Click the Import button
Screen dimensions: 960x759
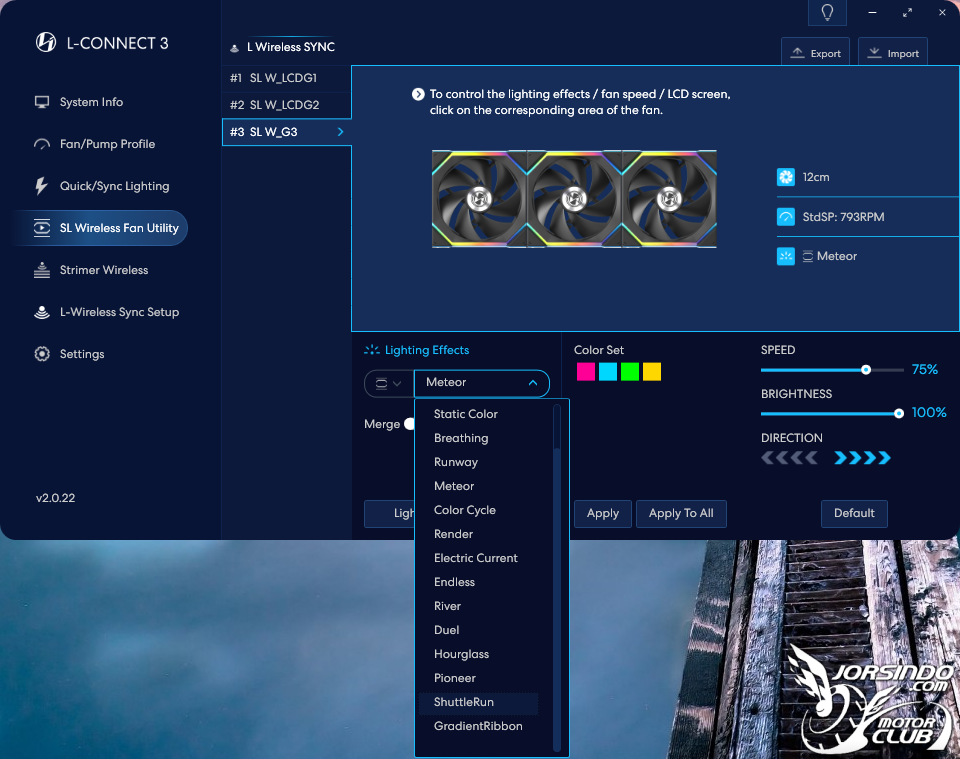click(893, 53)
